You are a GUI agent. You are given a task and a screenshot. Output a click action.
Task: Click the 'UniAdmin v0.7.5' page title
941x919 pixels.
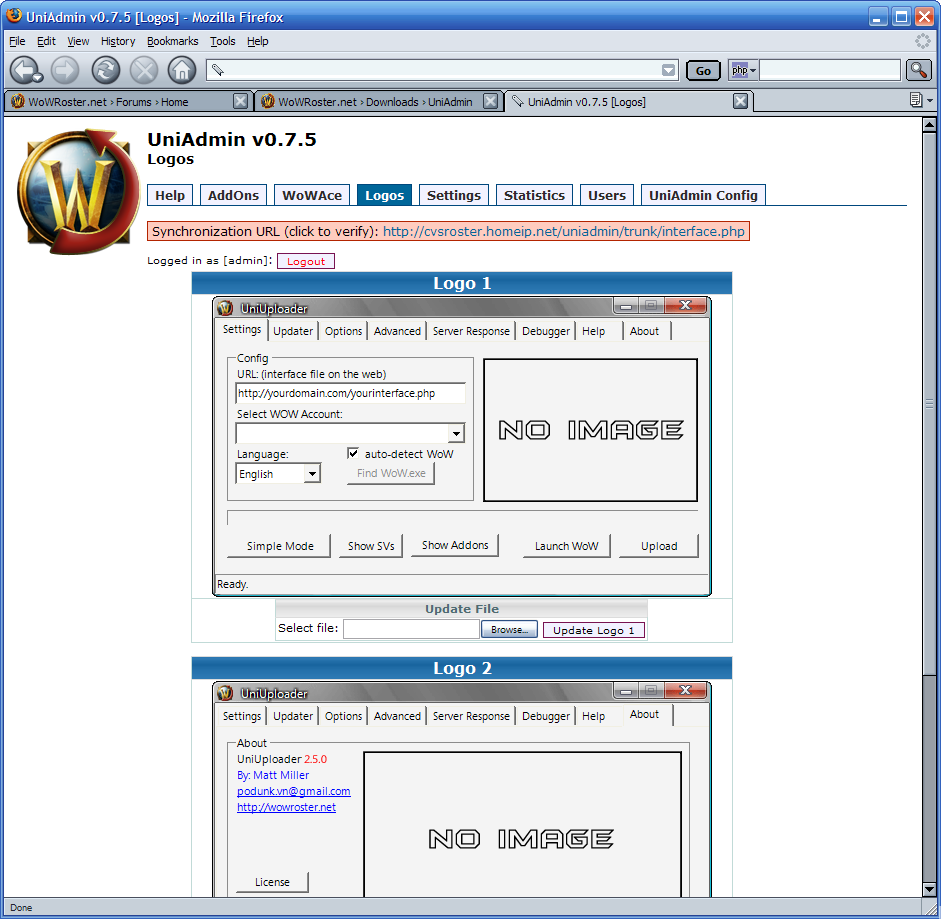[232, 139]
